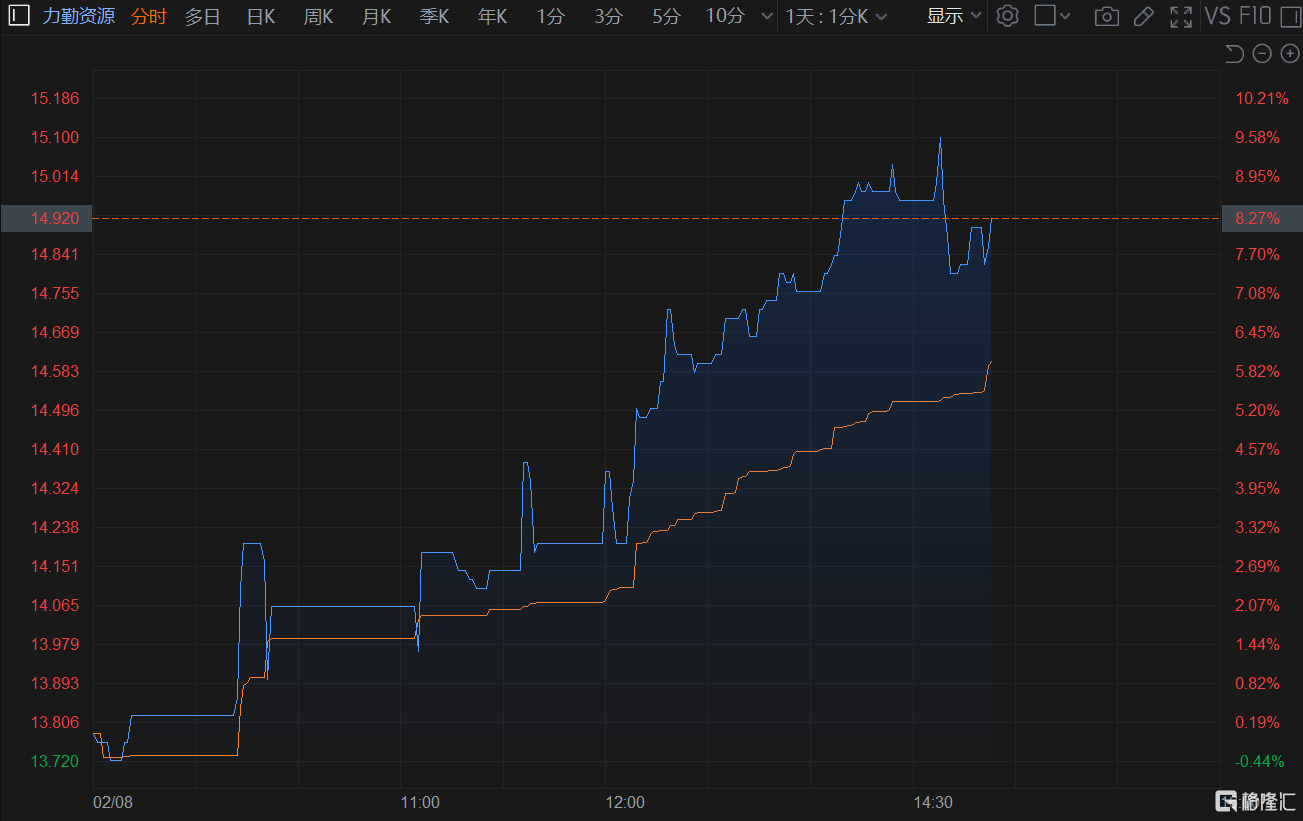
Task: Select the pencil drawing tool
Action: 1144,16
